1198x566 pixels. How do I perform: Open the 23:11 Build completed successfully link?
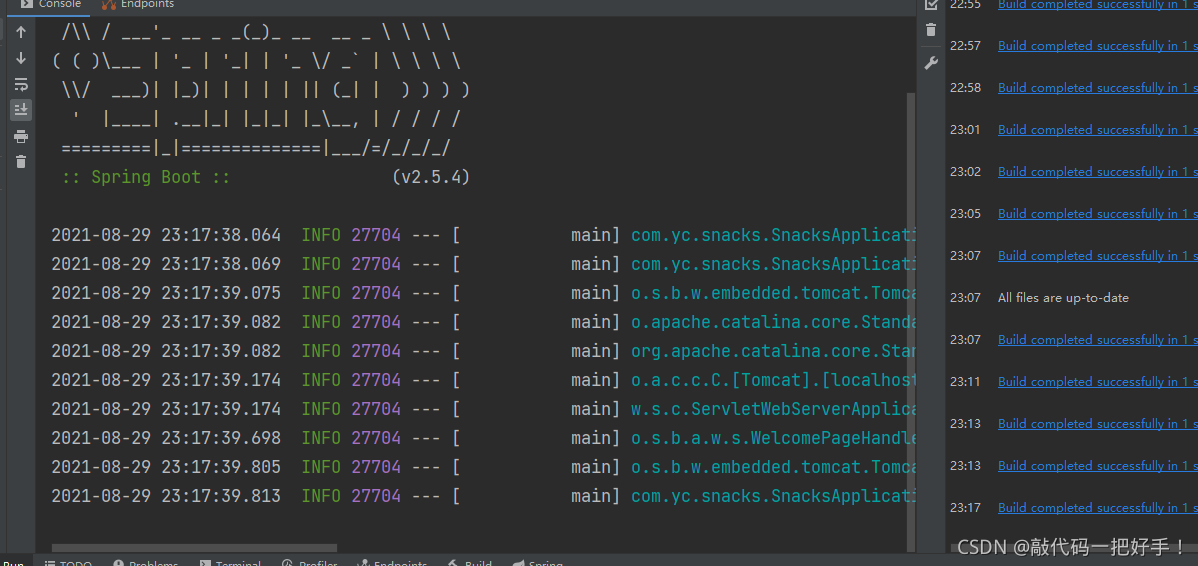(x=1098, y=382)
